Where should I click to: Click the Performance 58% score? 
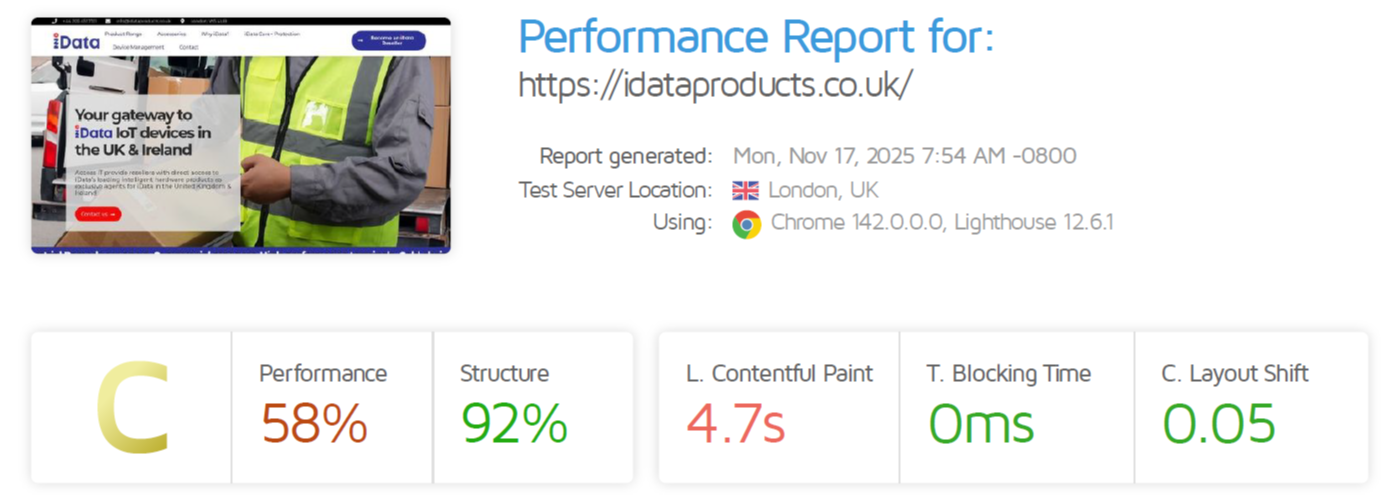314,423
